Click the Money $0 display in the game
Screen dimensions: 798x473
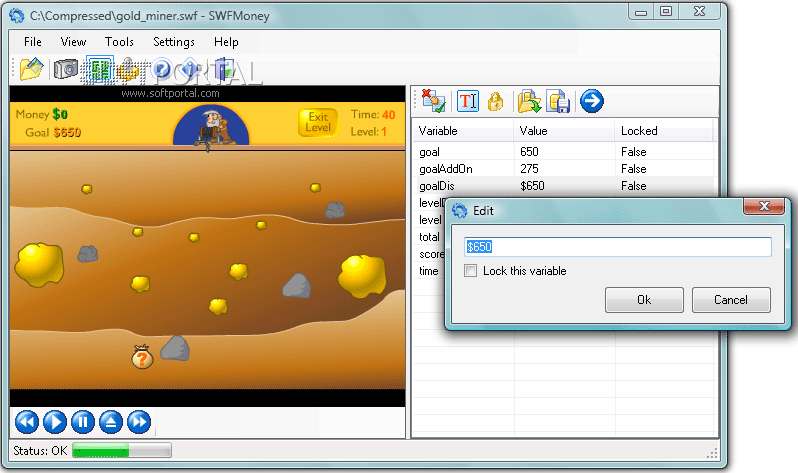tap(41, 114)
